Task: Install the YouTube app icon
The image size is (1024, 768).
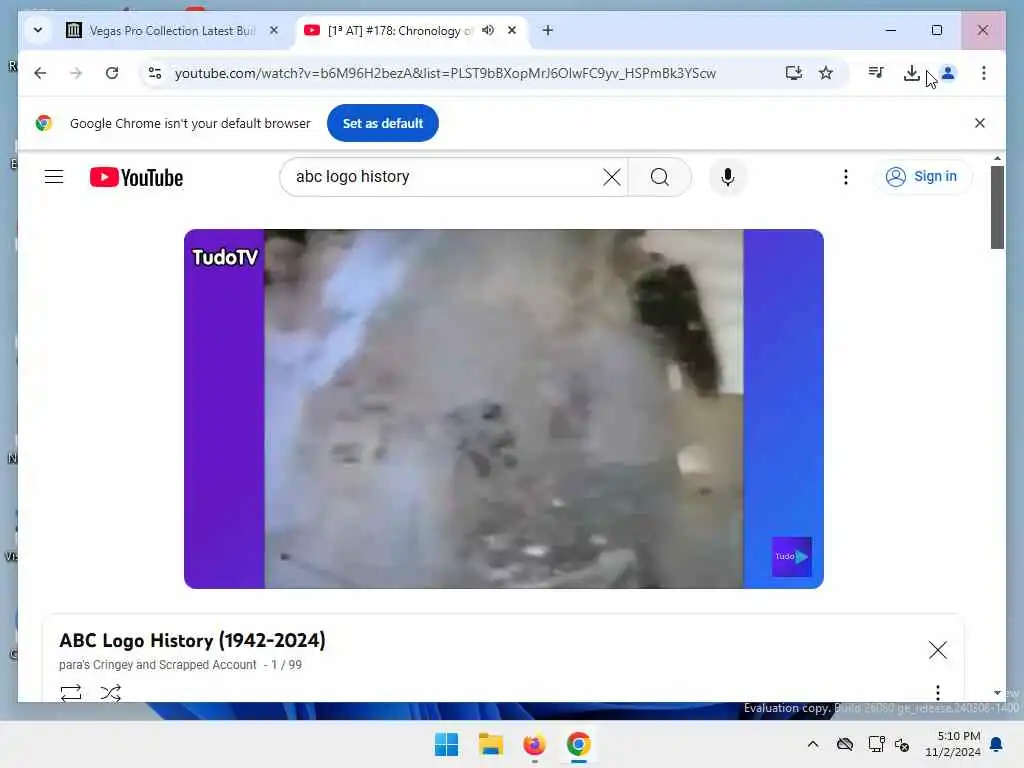Action: point(793,73)
